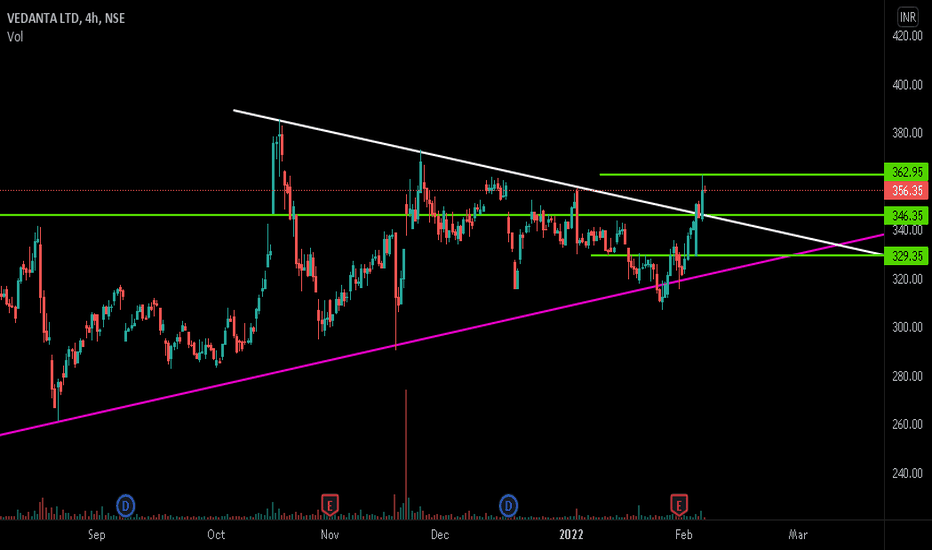Click the 320.00 price axis label
Image resolution: width=932 pixels, height=550 pixels.
907,279
